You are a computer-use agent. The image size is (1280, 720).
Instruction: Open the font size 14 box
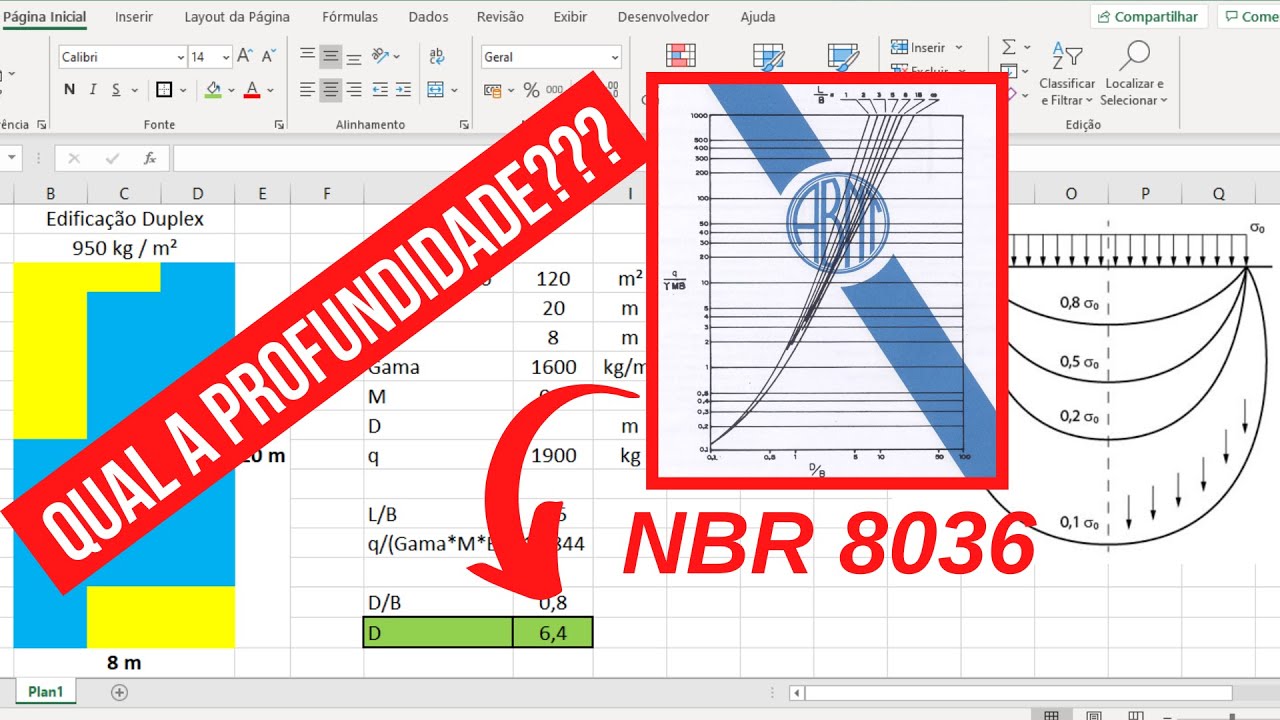click(x=211, y=57)
